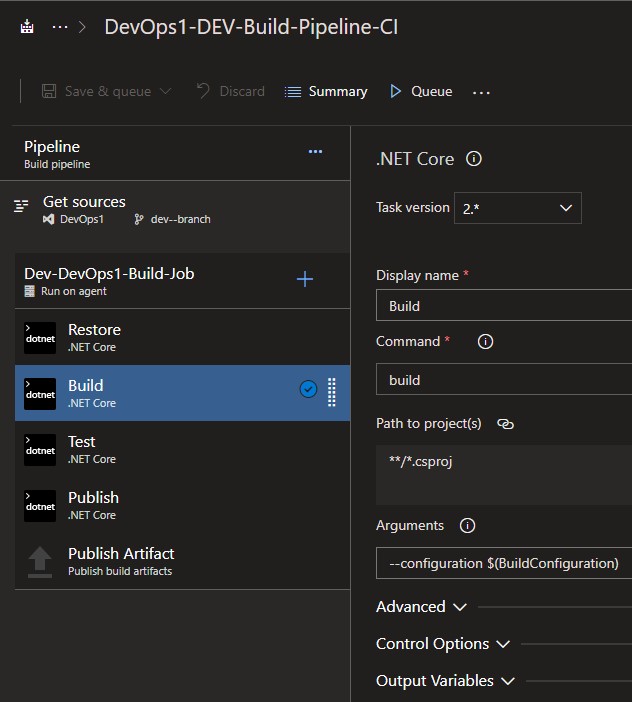Open the Pipeline more options menu
Screen dimensions: 632x702
coord(316,152)
